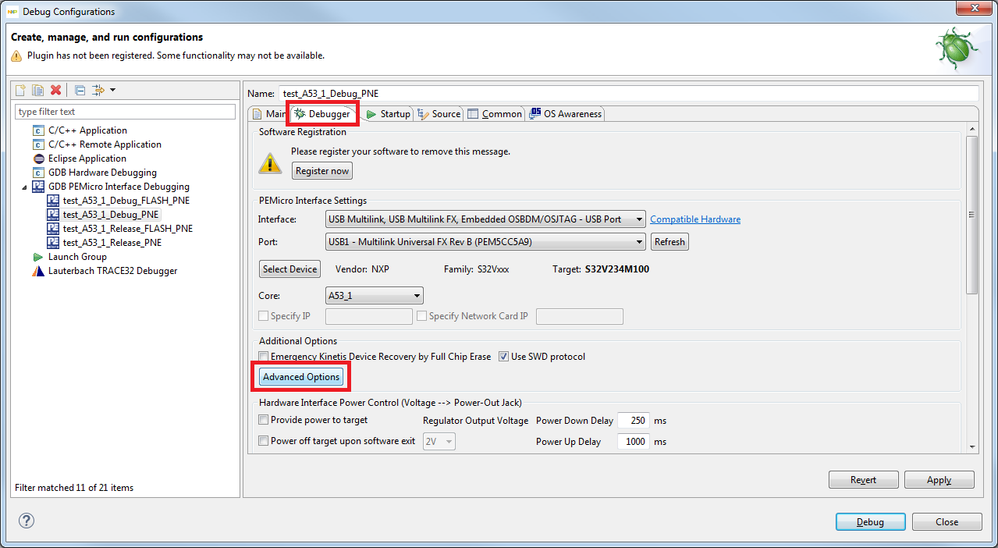Image resolution: width=998 pixels, height=548 pixels.
Task: Click PE icon beside test_A53_1_Release_PNE
Action: point(53,242)
